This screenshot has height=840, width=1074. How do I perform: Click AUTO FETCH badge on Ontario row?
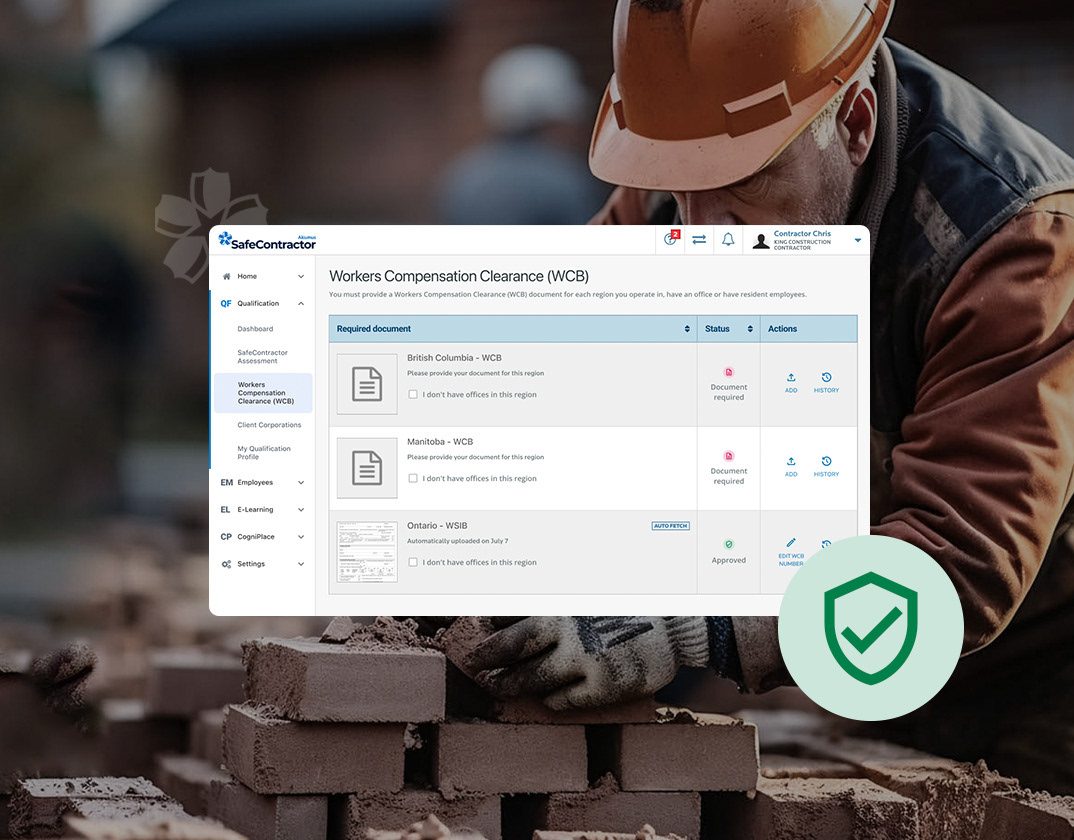(x=671, y=526)
